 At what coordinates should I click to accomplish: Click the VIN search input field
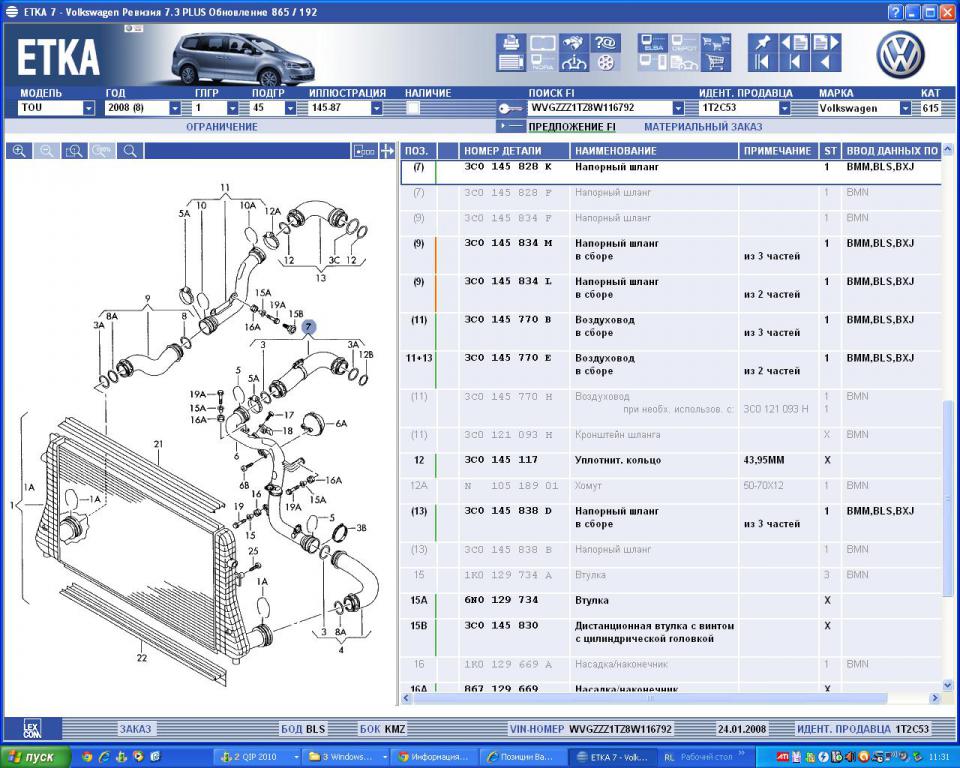[599, 108]
